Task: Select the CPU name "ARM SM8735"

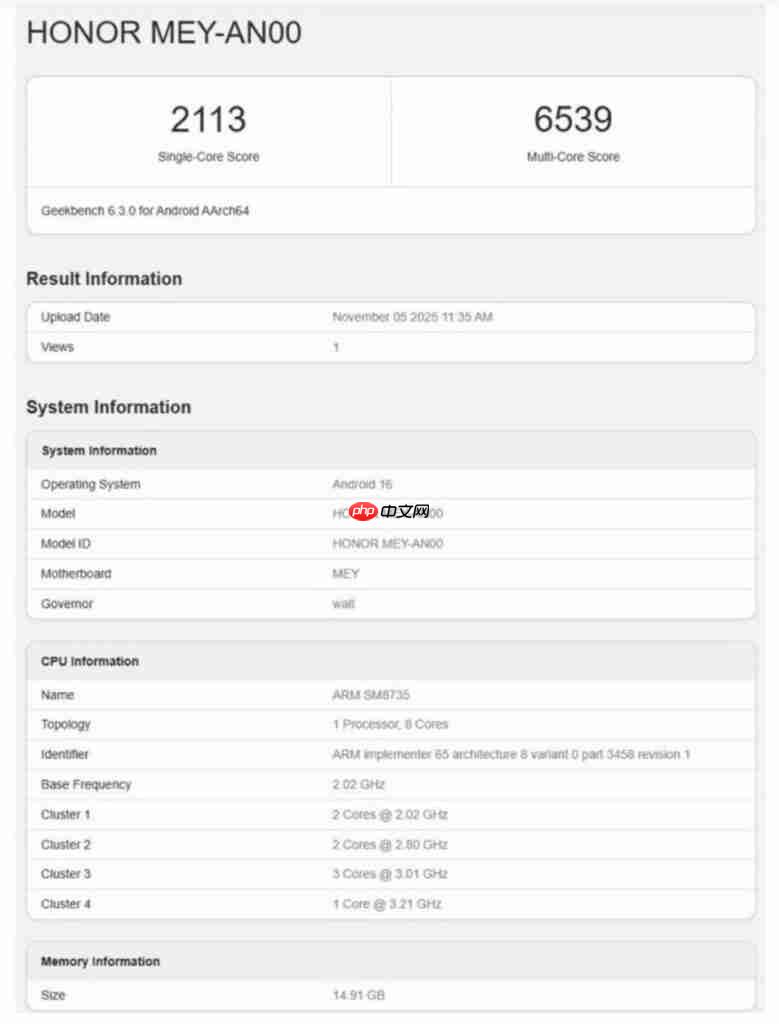Action: click(371, 696)
